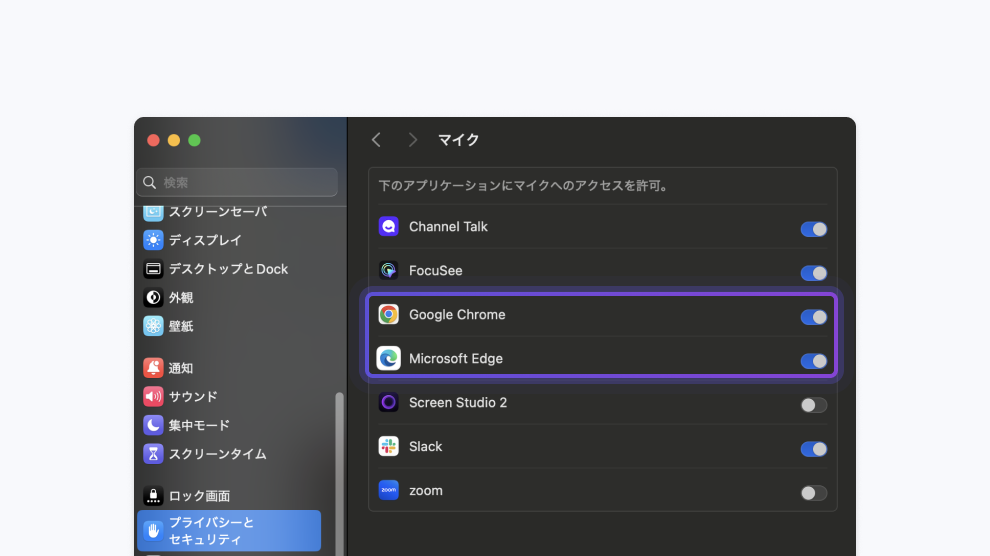Click the Screen Studio 2 icon
Screen dimensions: 990x556
click(x=389, y=403)
